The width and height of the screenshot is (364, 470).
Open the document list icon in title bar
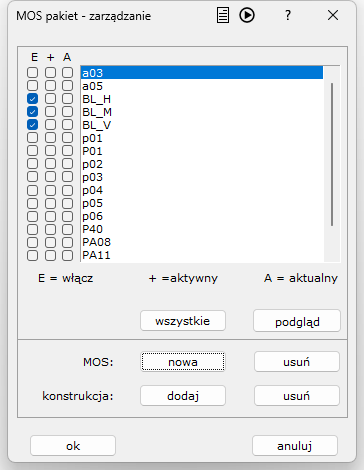point(223,15)
